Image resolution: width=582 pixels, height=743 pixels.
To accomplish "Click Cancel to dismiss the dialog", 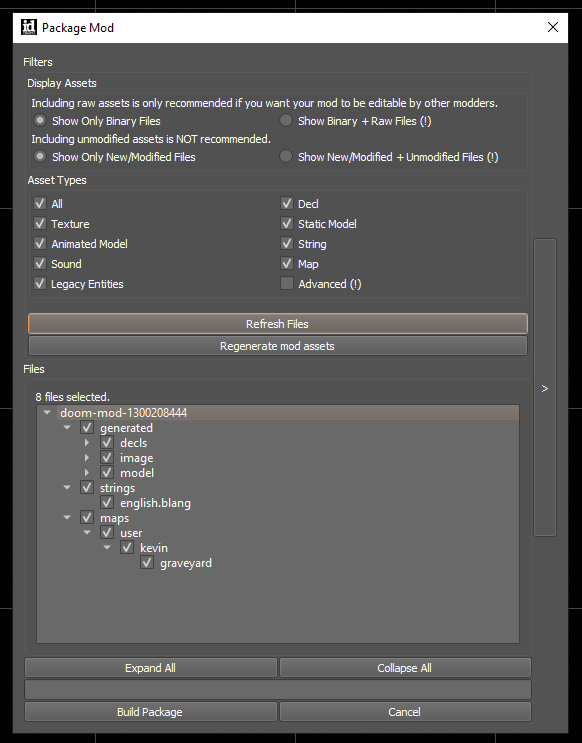I will tap(405, 712).
